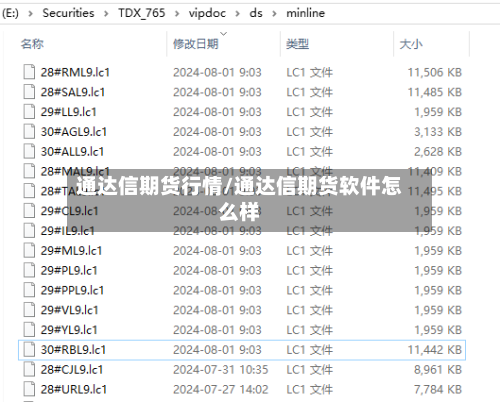This screenshot has width=500, height=402.
Task: Click the file icon of 30#ALL9.lc1
Action: pos(29,151)
